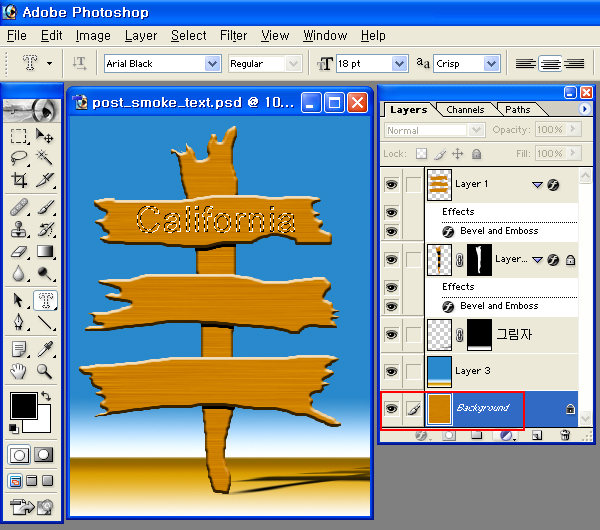Screen dimensions: 600x530
Task: Open the Image menu
Action: coord(93,36)
